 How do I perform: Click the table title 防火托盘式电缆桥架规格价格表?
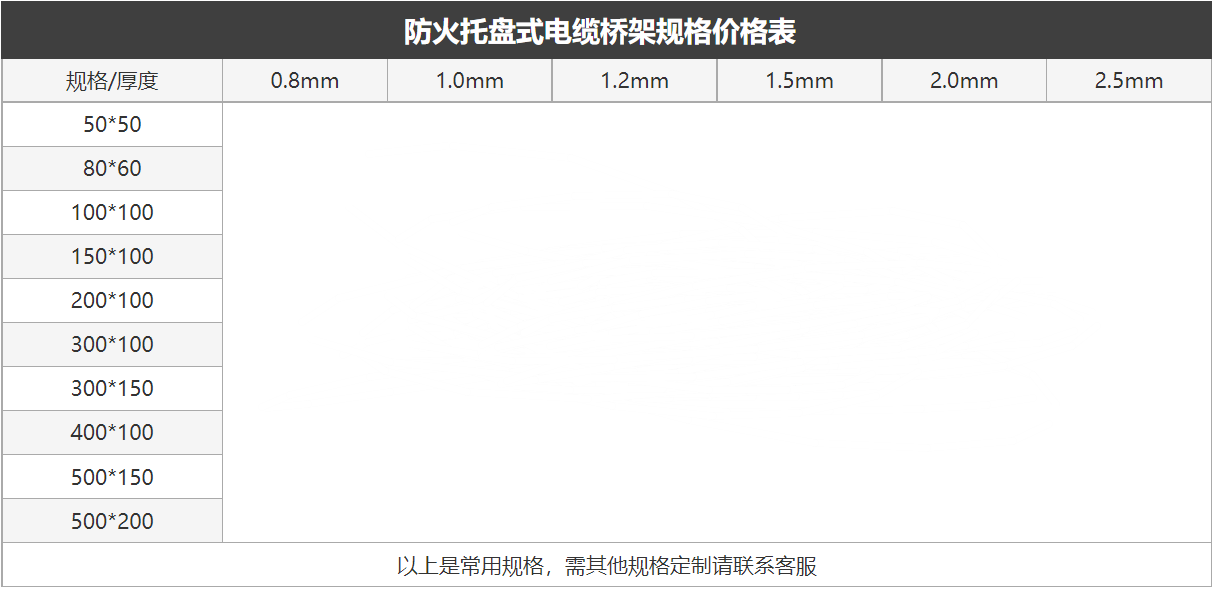pyautogui.click(x=600, y=32)
